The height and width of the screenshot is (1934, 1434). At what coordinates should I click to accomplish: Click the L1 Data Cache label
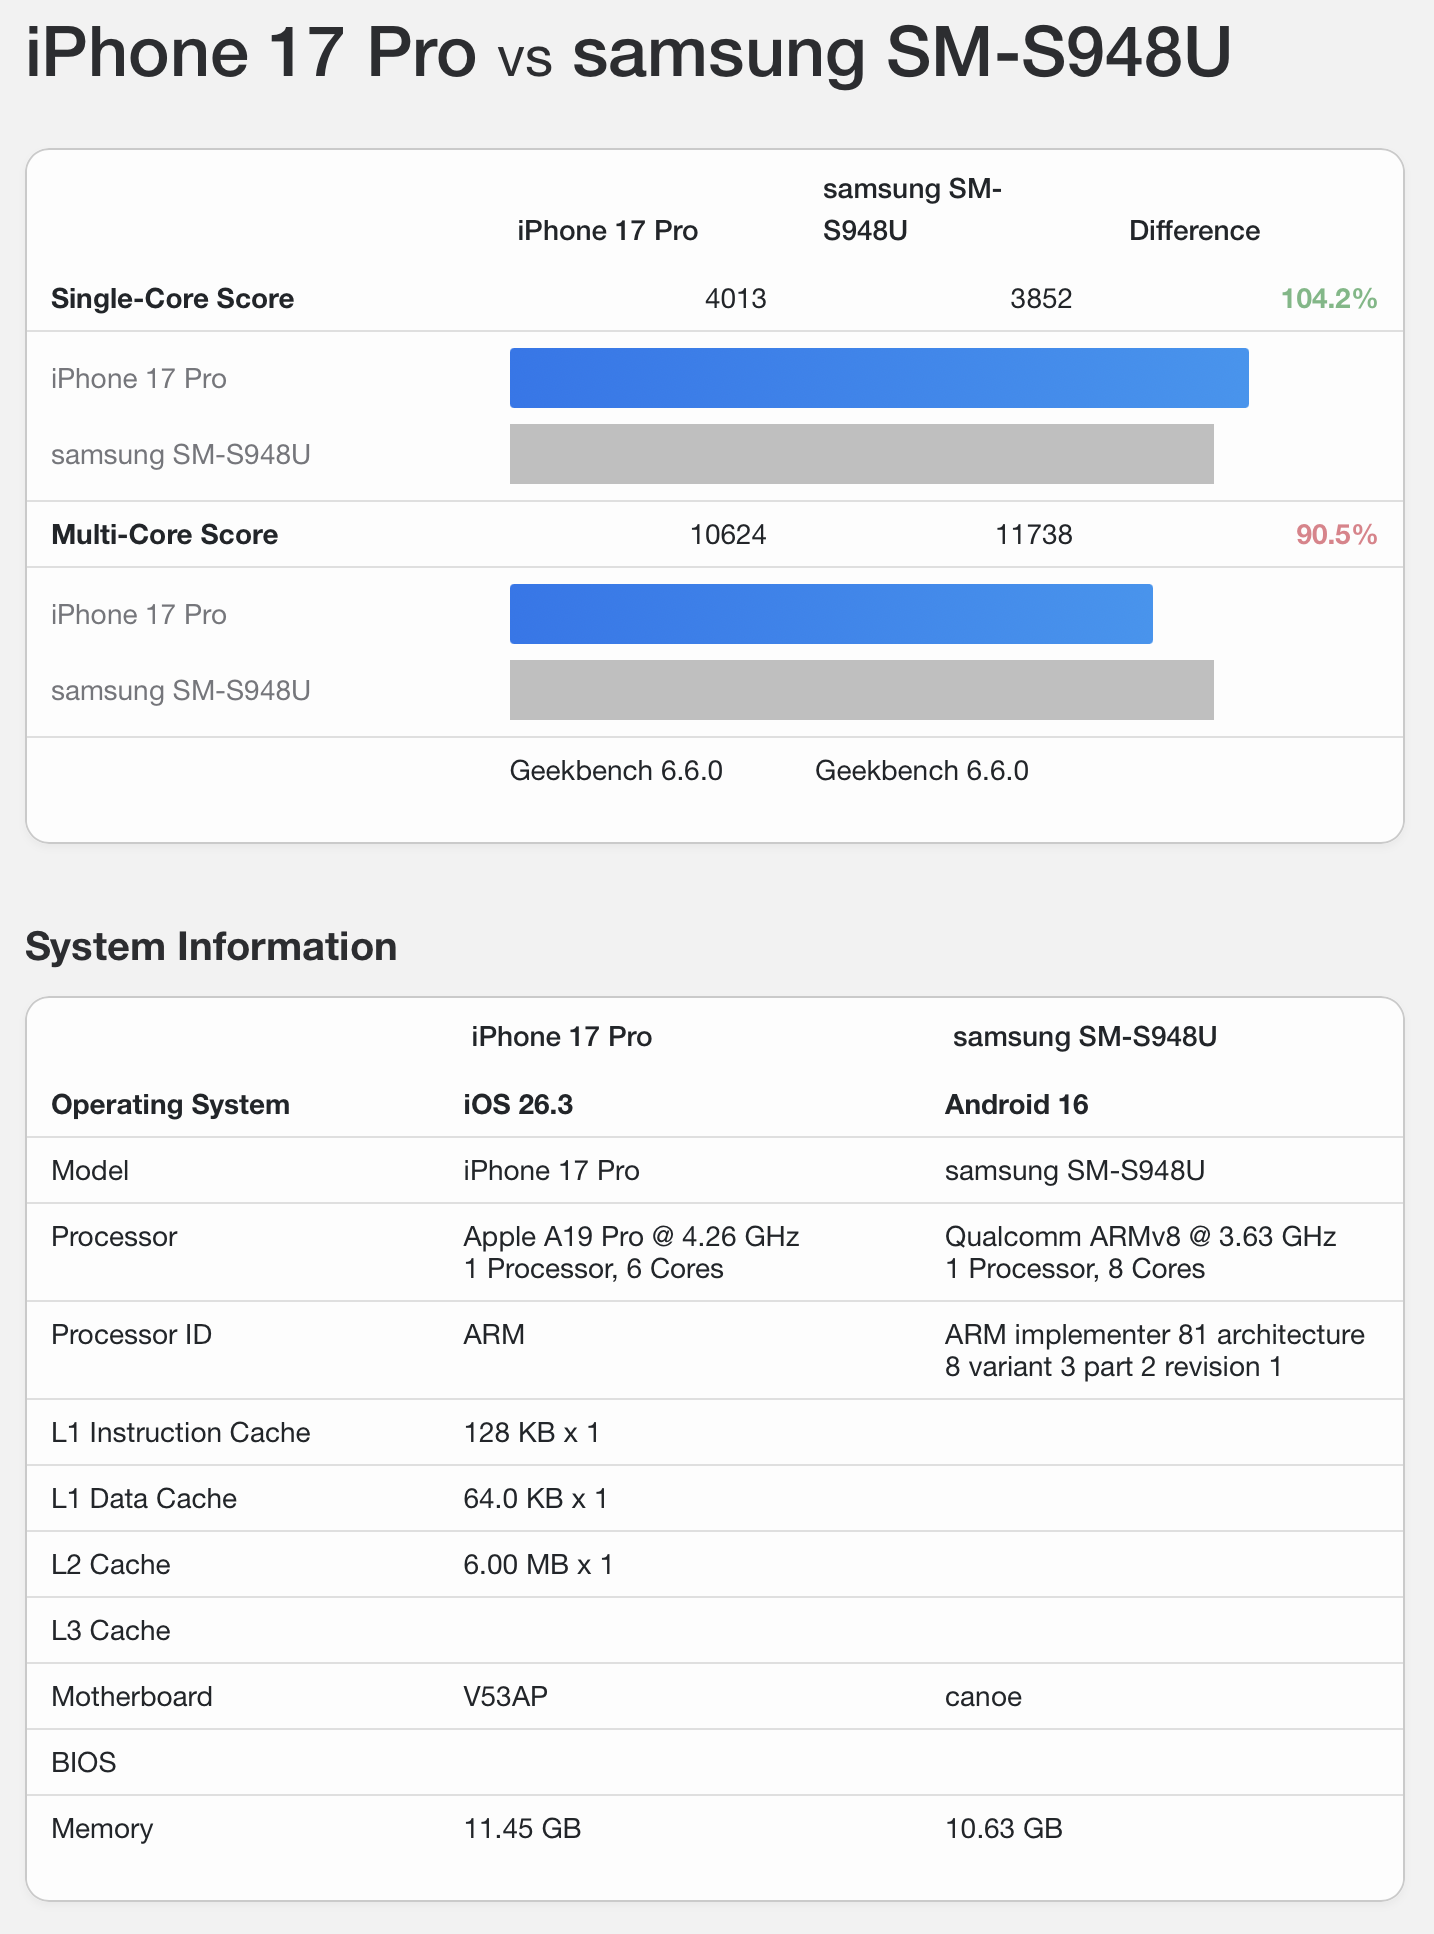(144, 1499)
